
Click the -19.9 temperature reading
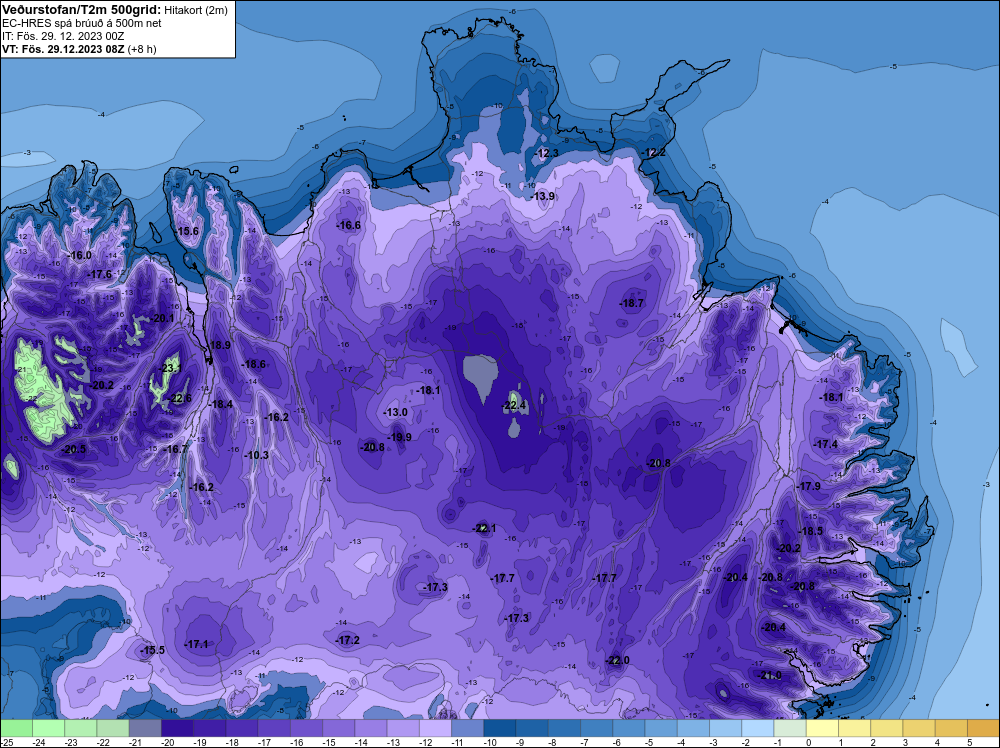pyautogui.click(x=400, y=437)
